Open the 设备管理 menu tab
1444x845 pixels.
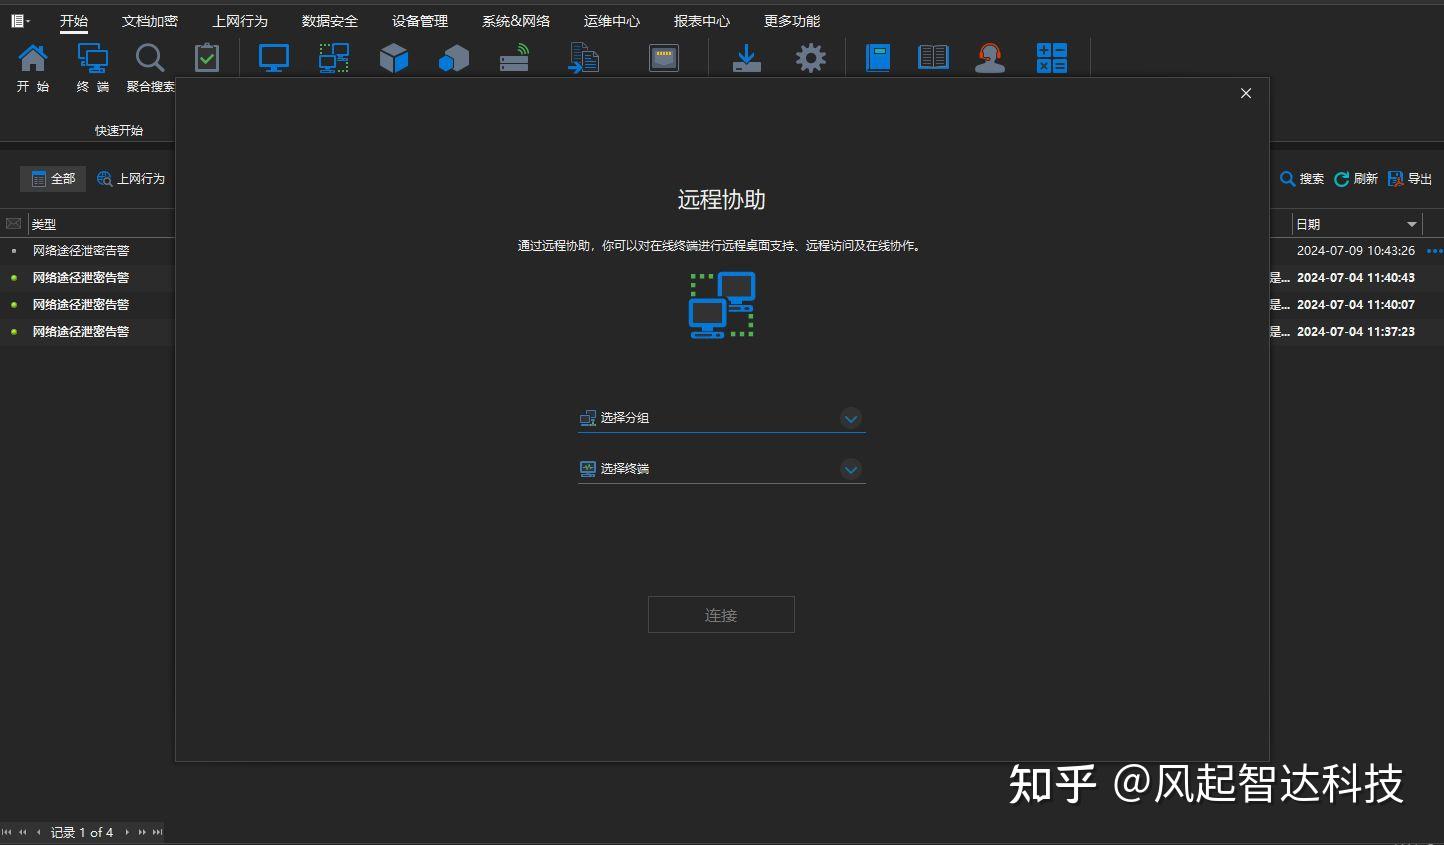coord(420,21)
